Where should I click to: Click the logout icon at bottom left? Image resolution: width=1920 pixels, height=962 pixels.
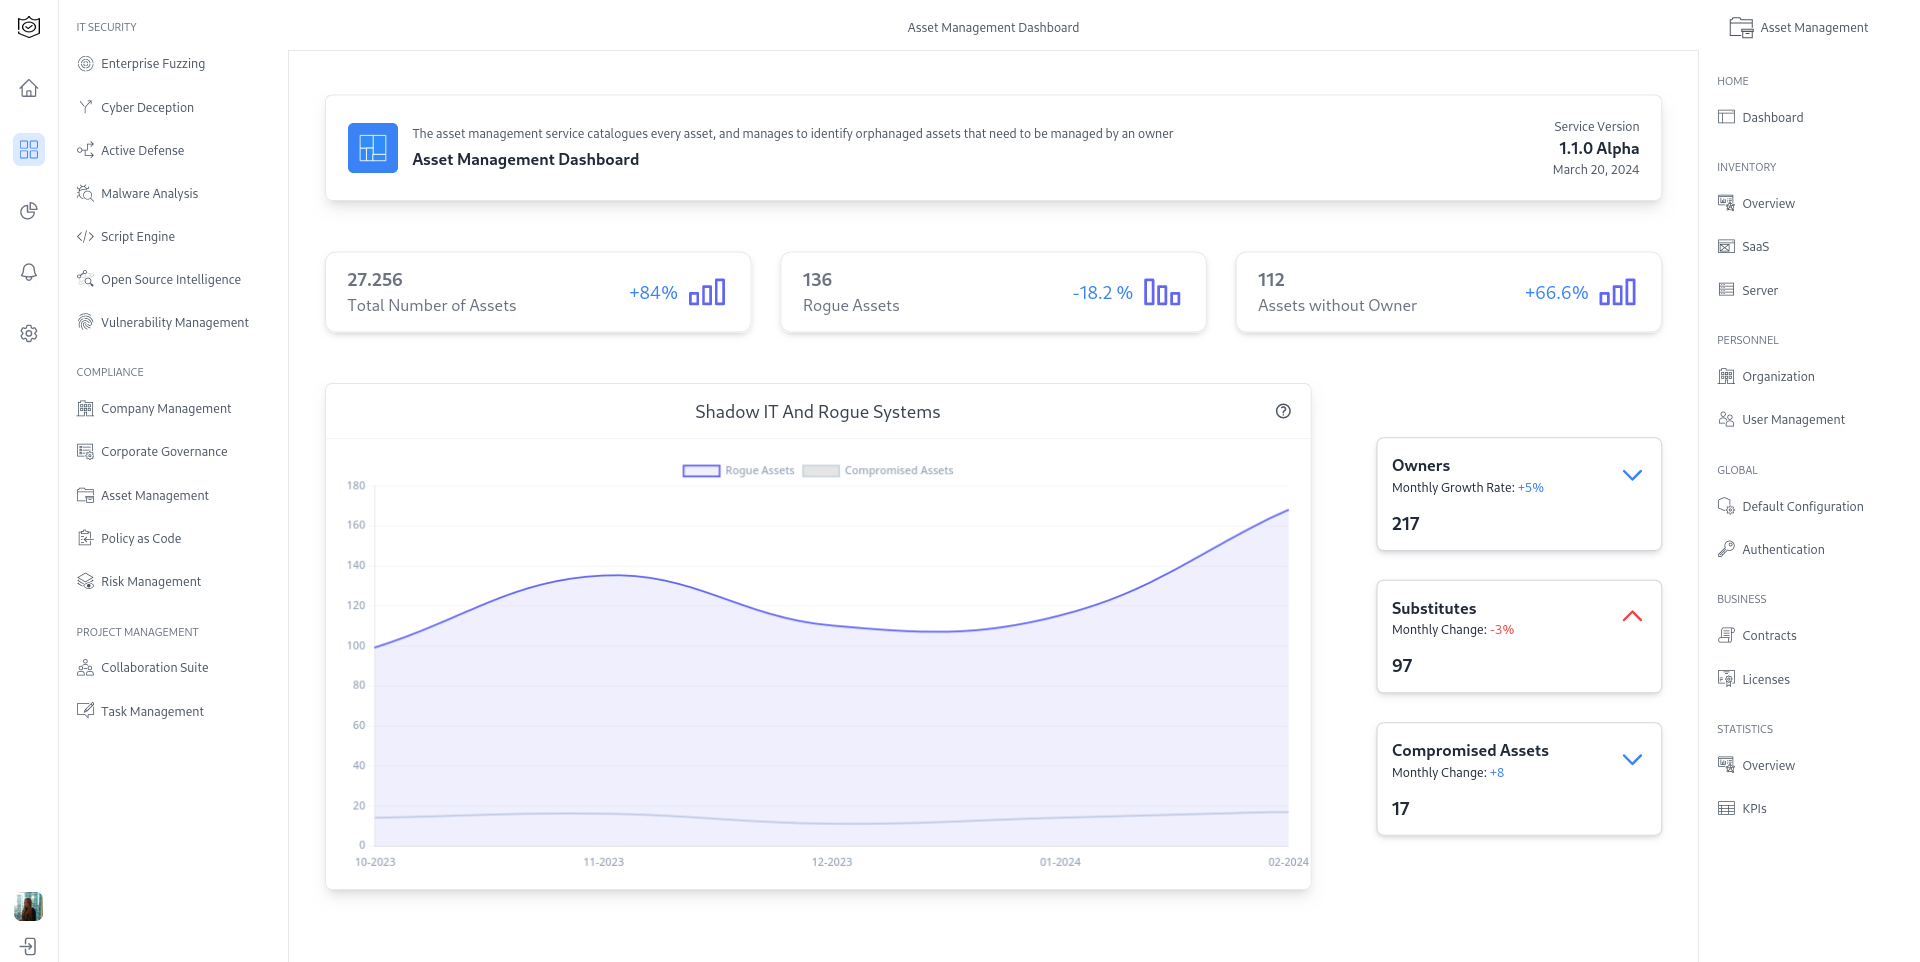point(29,945)
